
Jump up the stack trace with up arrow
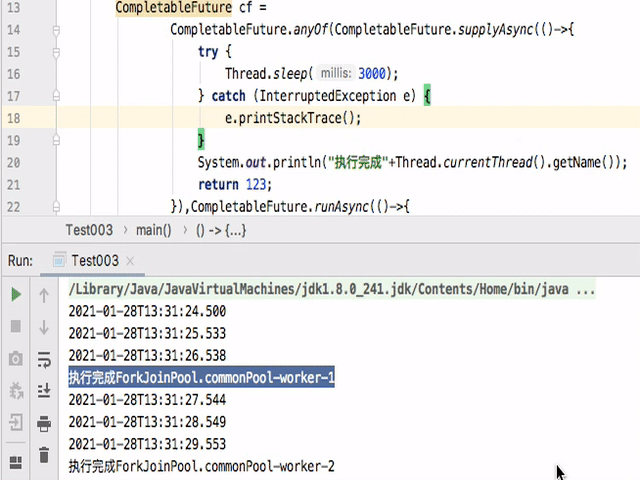(x=44, y=295)
